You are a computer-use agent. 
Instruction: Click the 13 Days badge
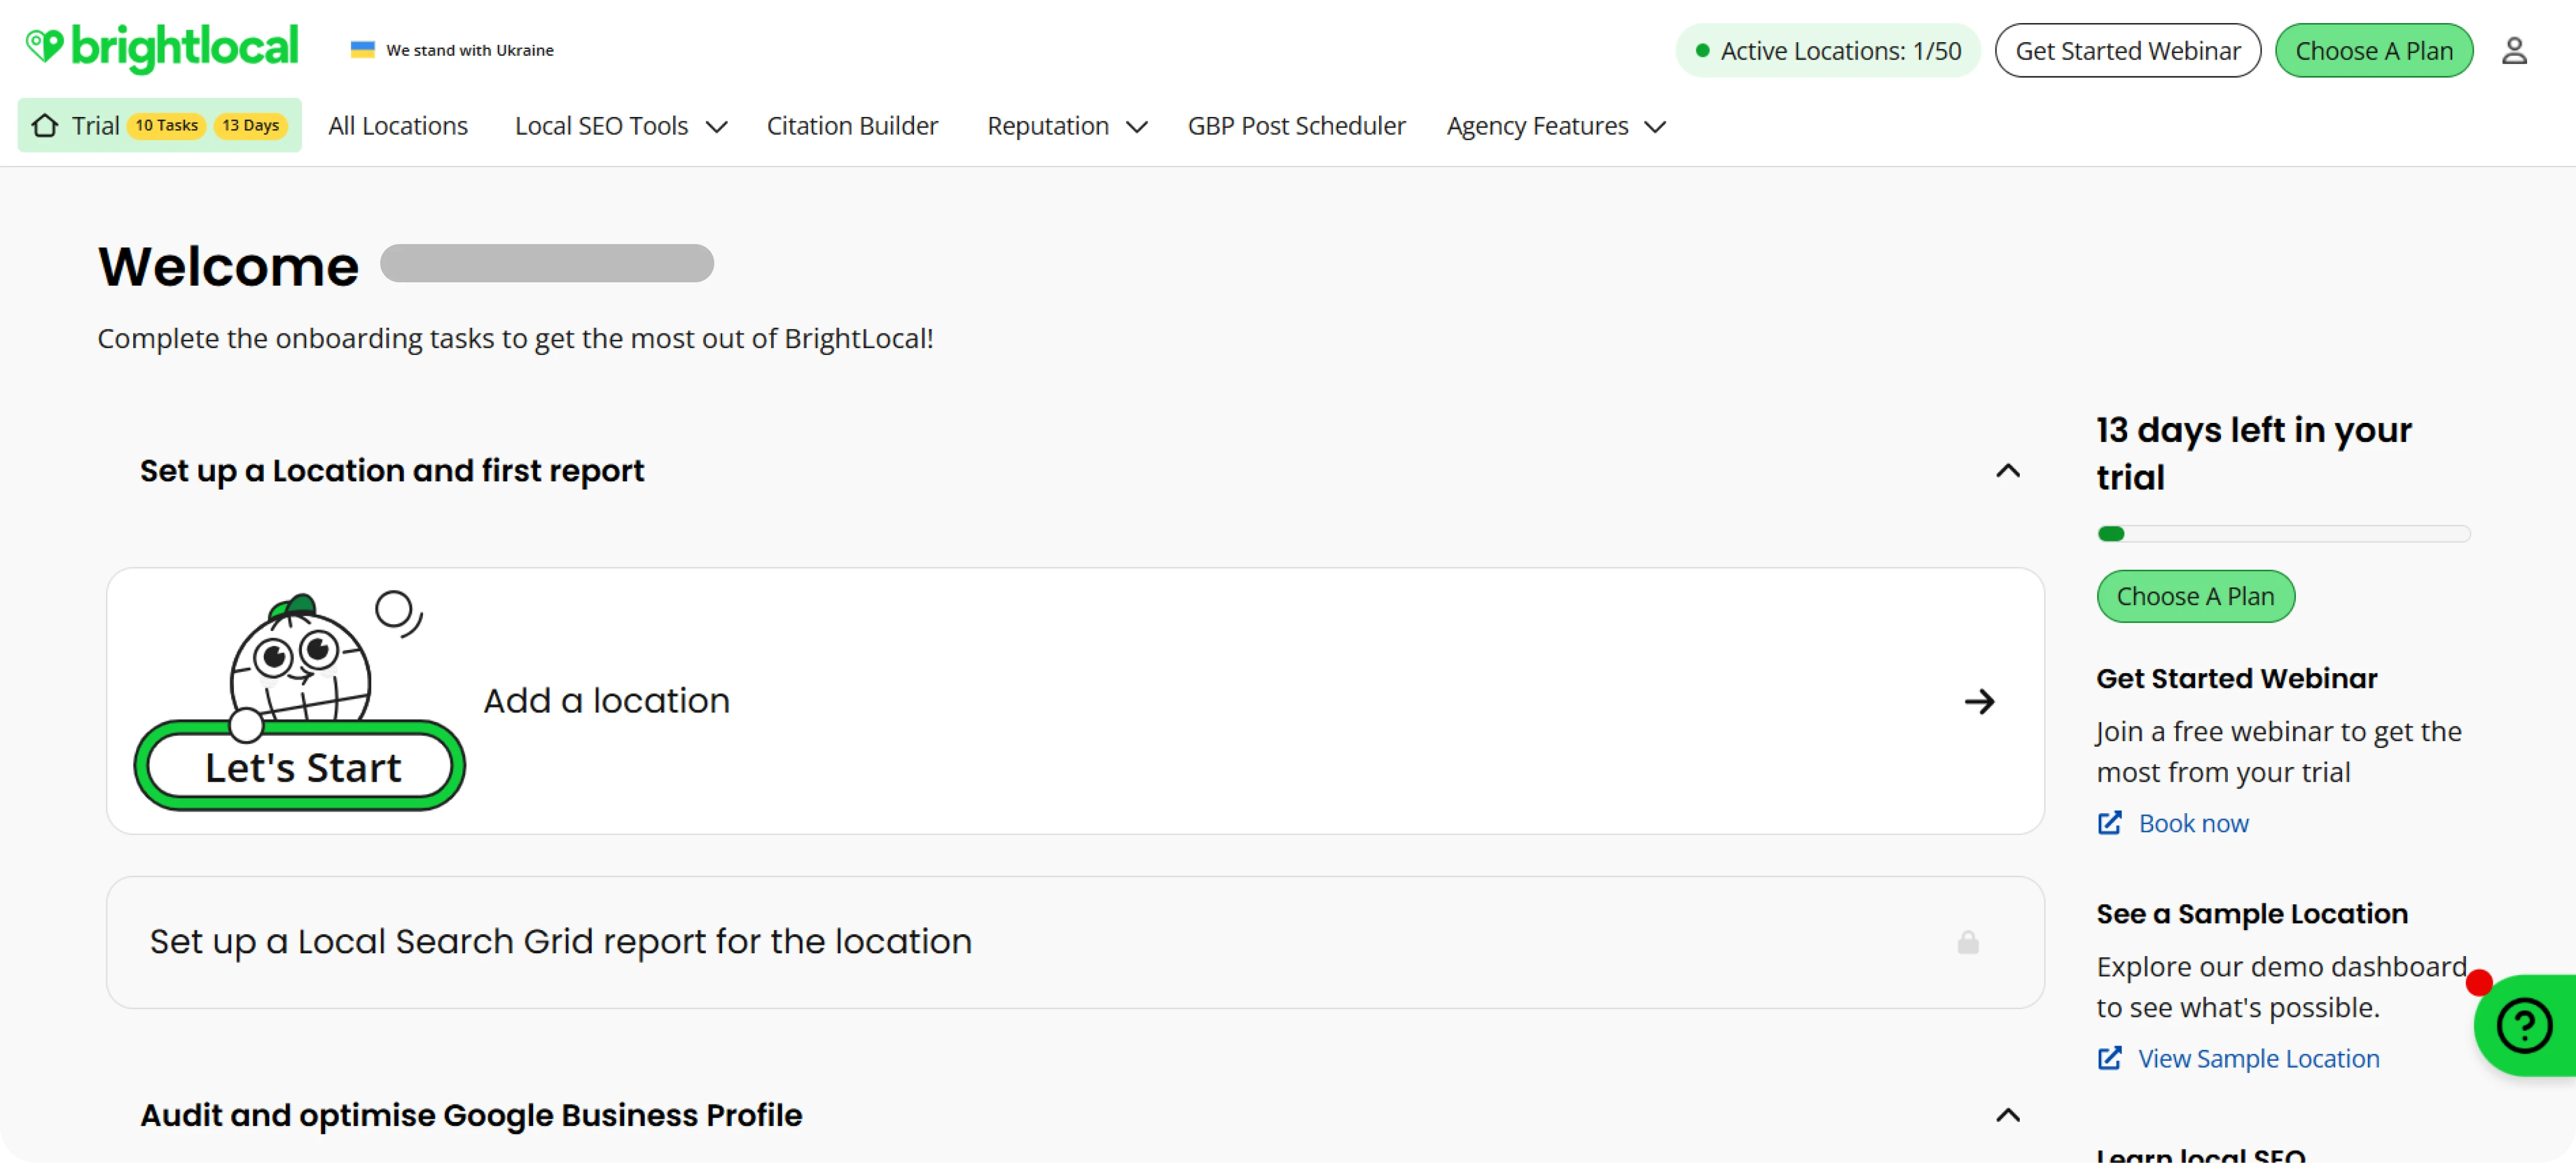[x=250, y=125]
